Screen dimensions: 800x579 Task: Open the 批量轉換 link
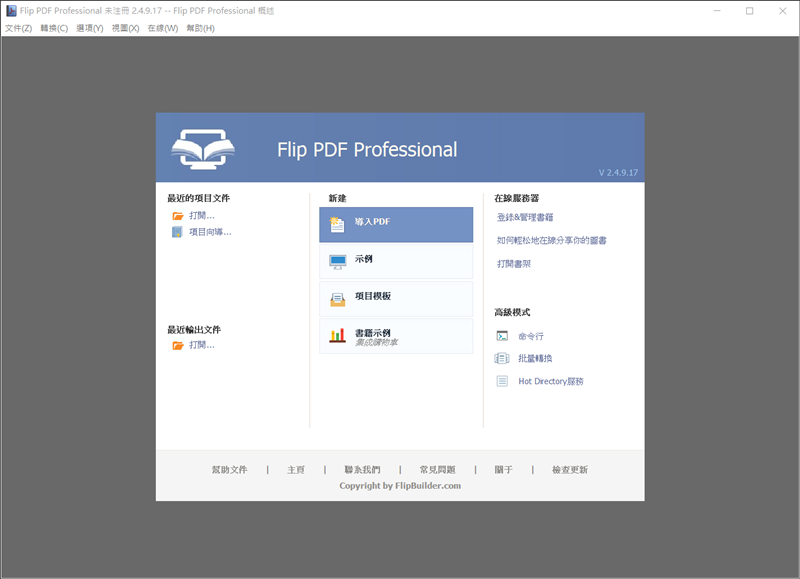(535, 359)
